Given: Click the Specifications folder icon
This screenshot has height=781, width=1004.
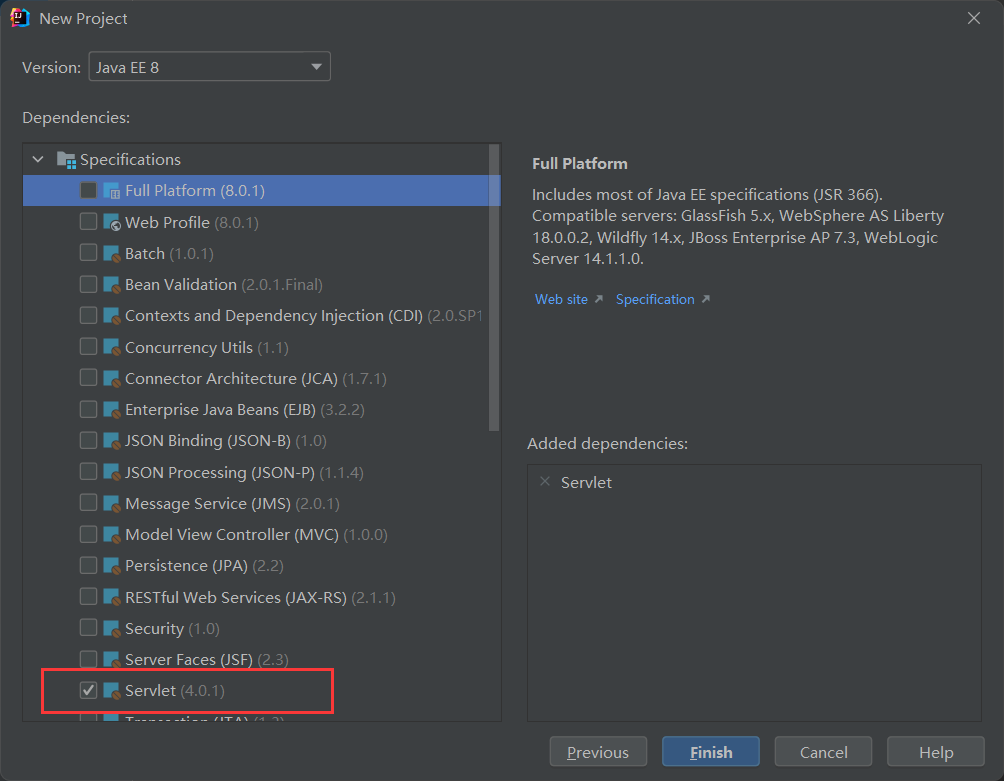Looking at the screenshot, I should point(66,159).
